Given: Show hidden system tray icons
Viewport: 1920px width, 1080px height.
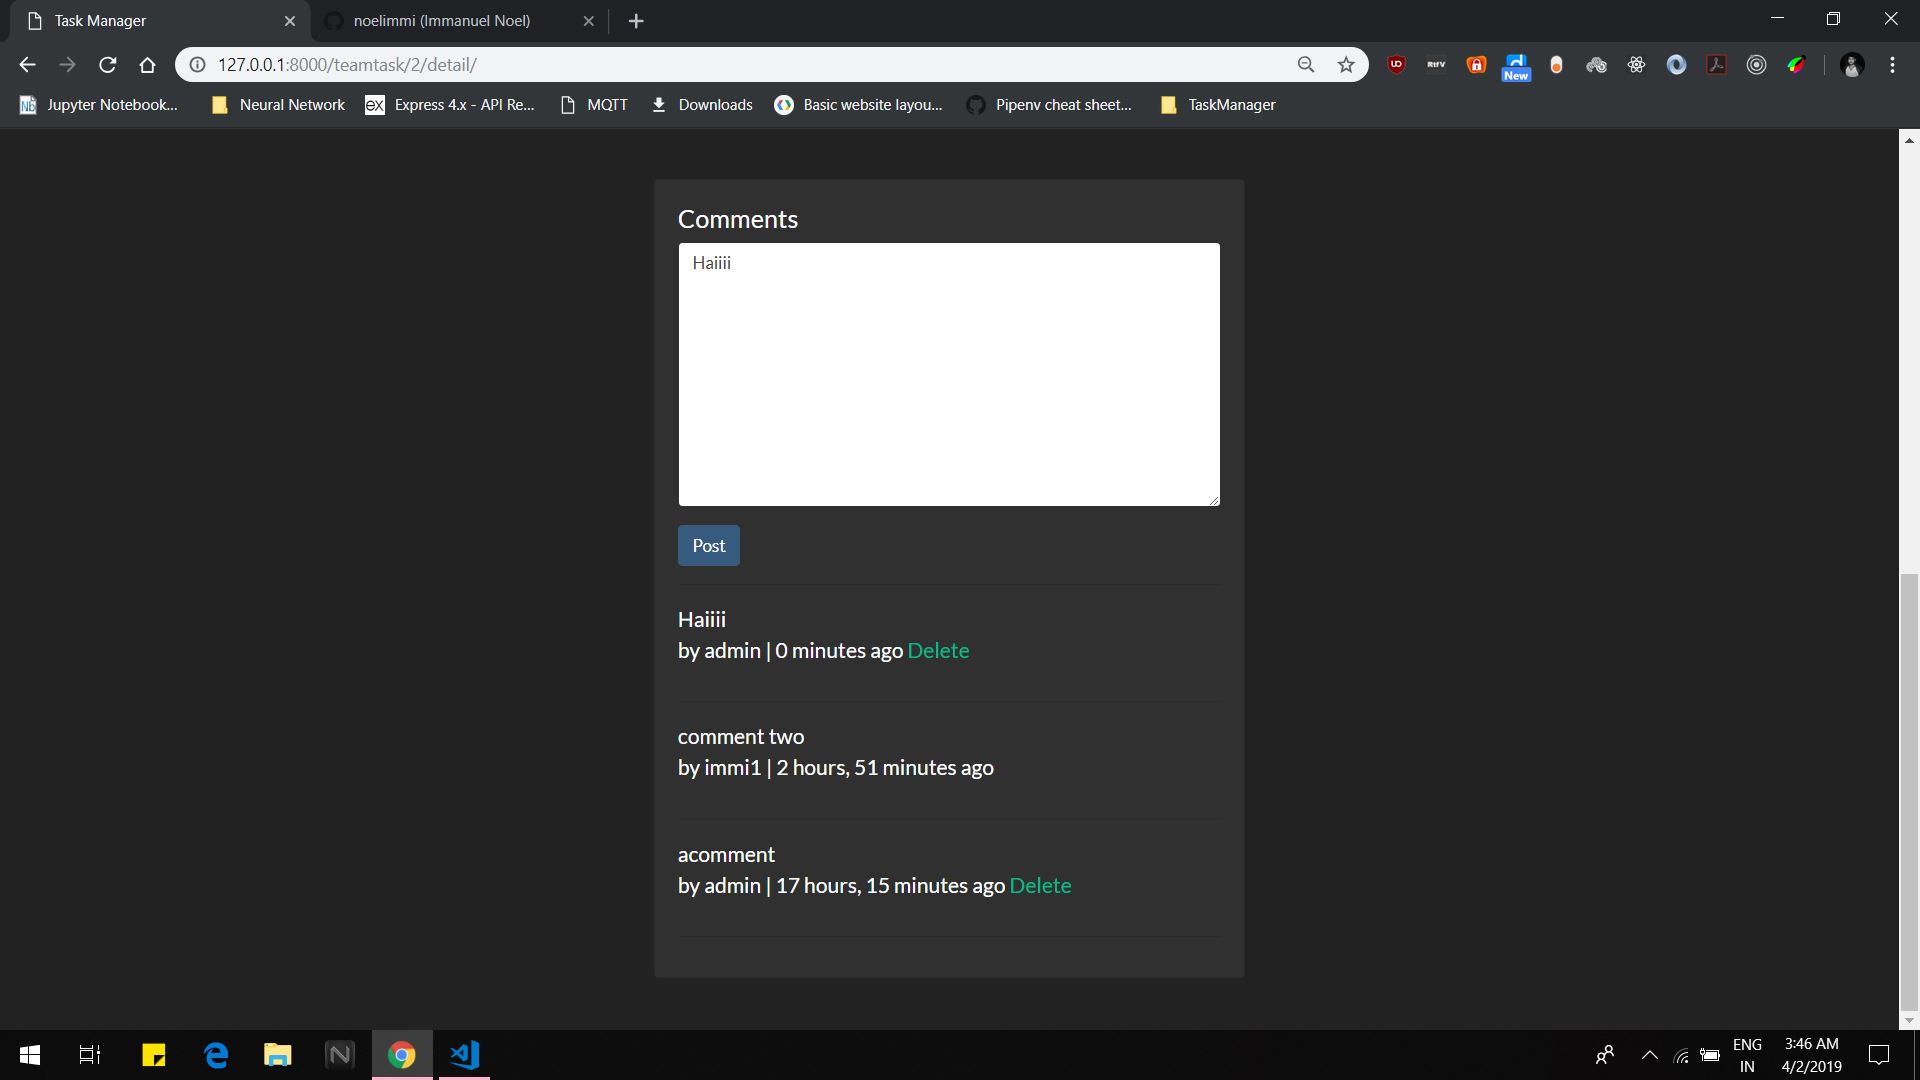Looking at the screenshot, I should (x=1650, y=1055).
